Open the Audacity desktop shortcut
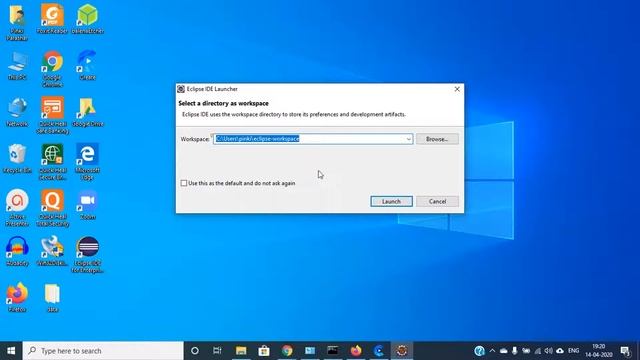 (17, 251)
